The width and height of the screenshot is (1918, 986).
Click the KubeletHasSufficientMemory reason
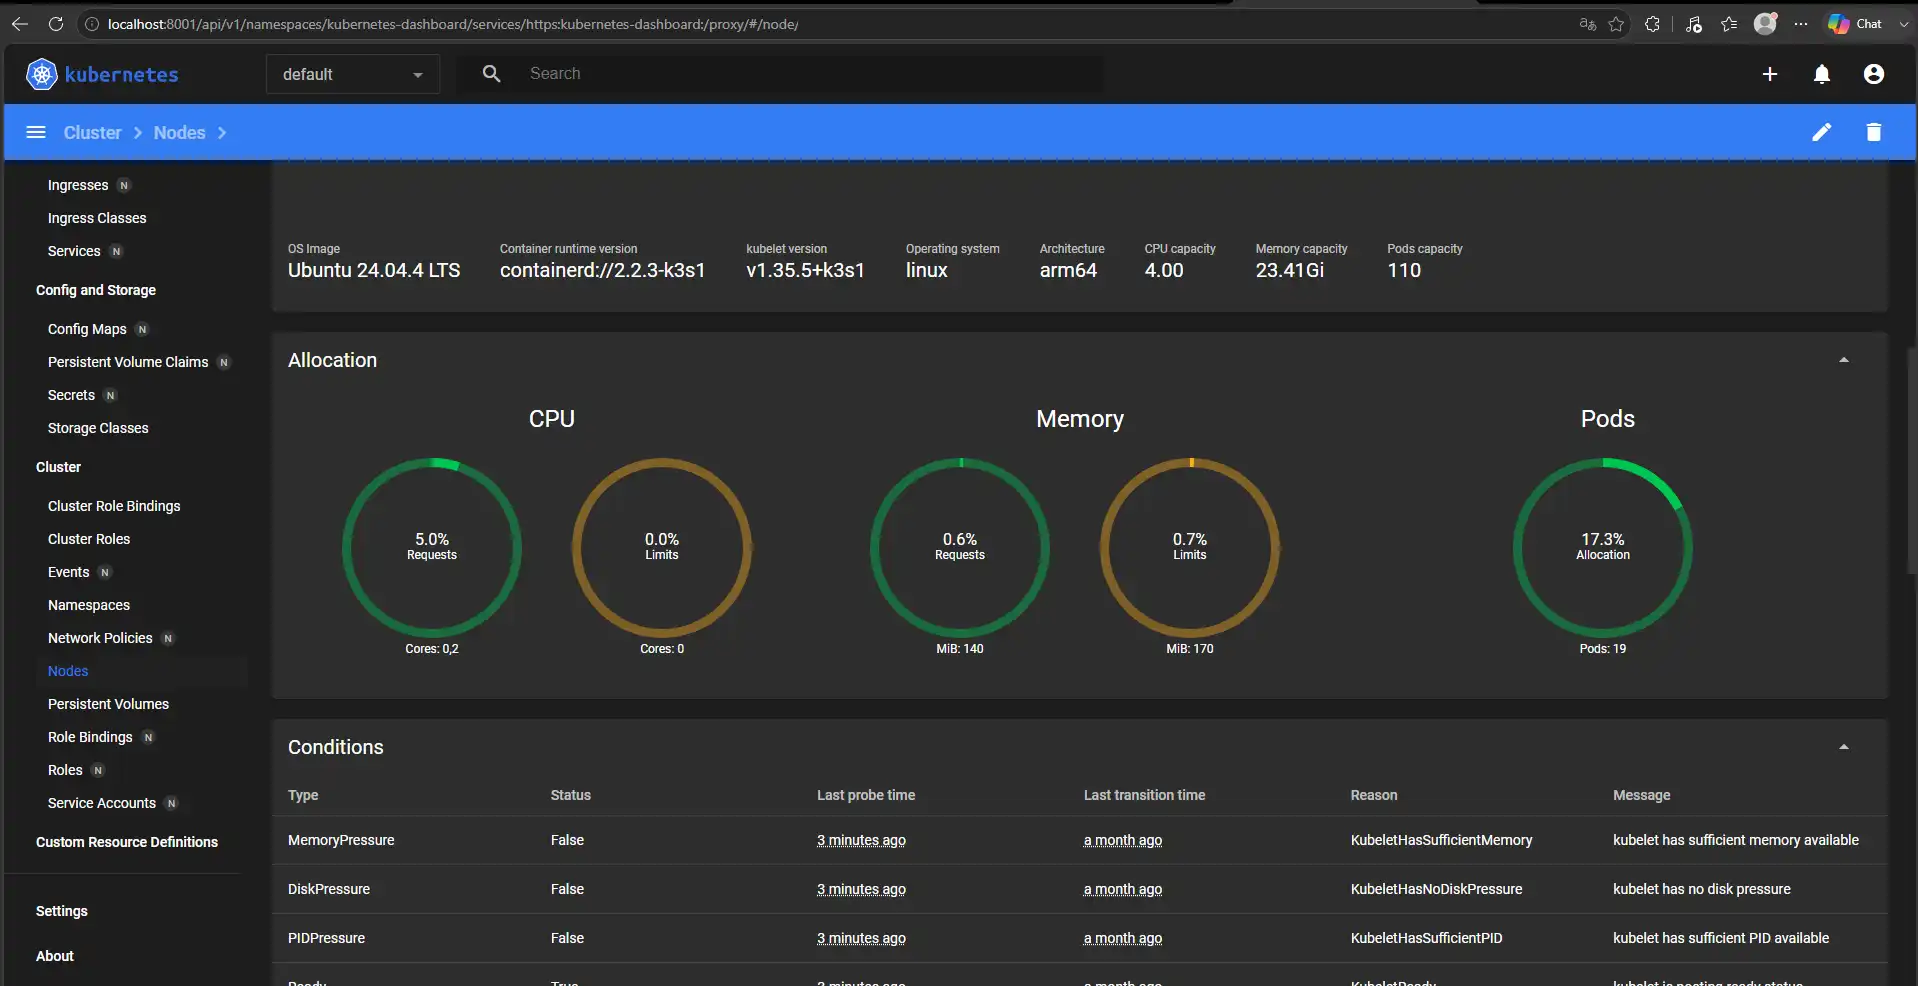pyautogui.click(x=1441, y=840)
